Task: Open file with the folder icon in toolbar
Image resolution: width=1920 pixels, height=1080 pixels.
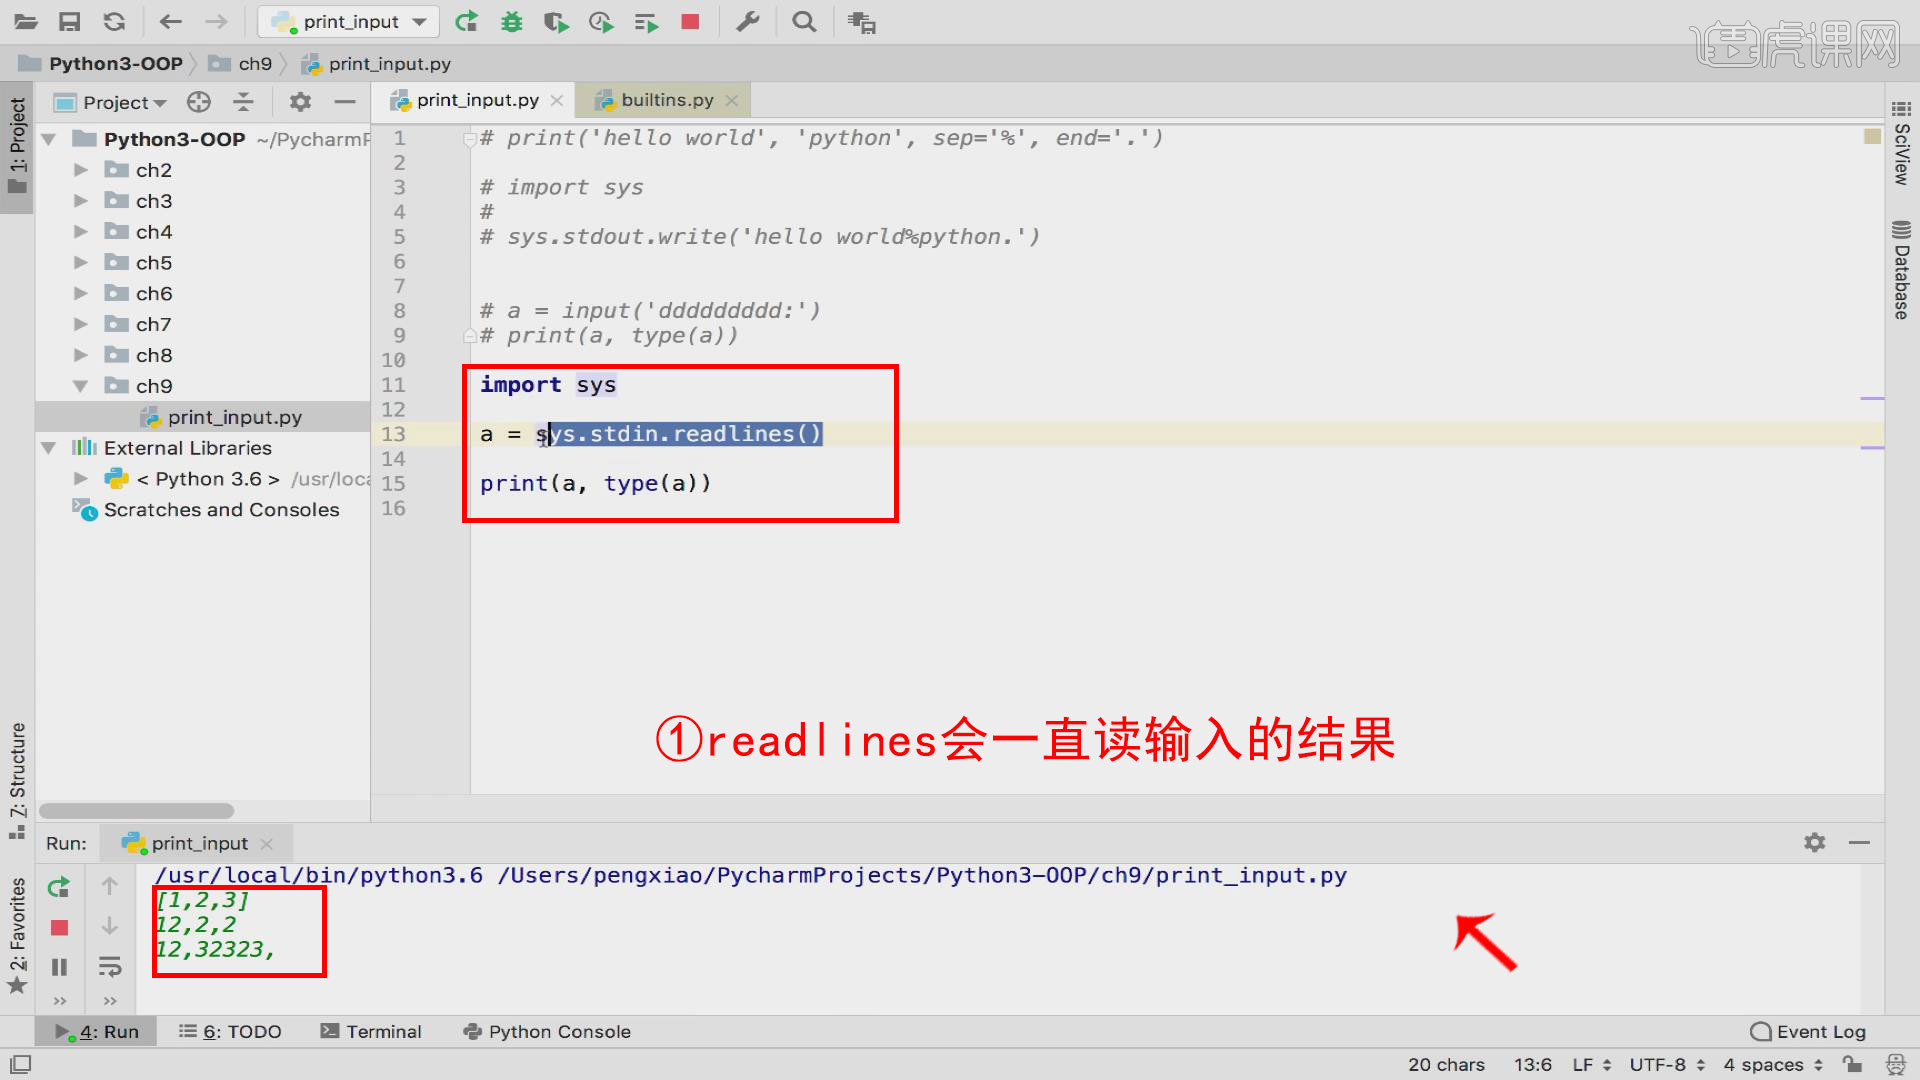Action: point(26,21)
